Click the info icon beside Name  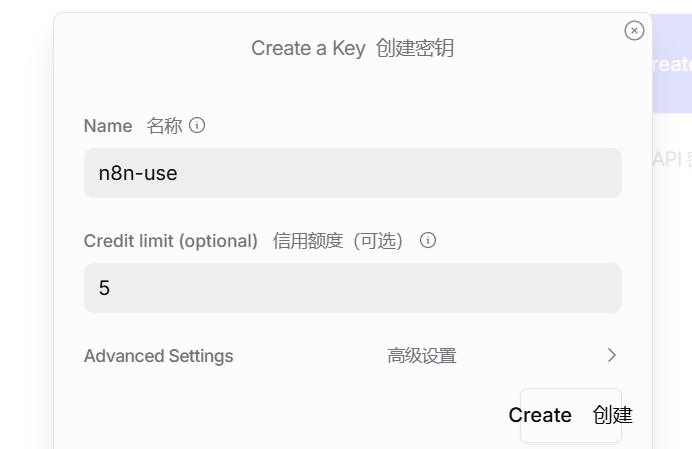pyautogui.click(x=197, y=126)
